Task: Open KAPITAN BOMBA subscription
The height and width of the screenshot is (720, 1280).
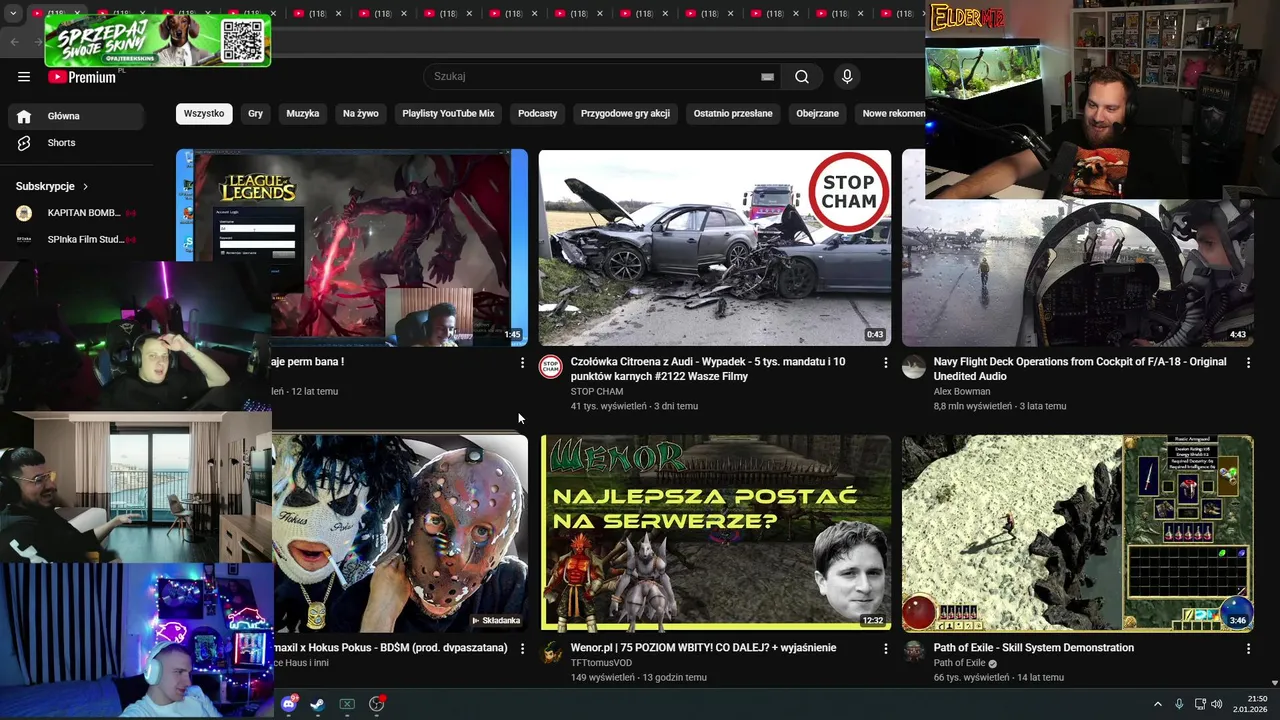Action: tap(76, 213)
